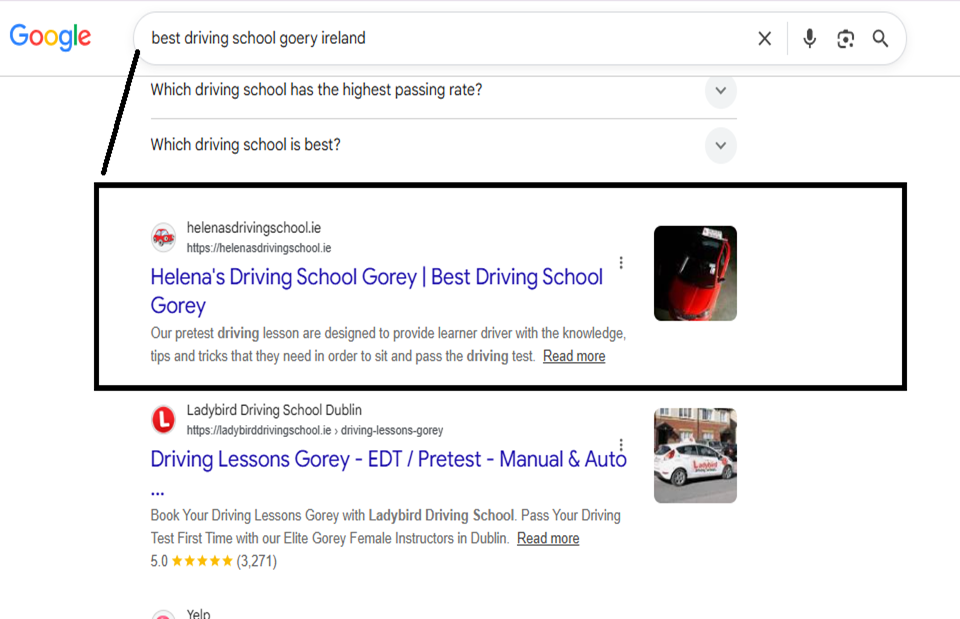Image resolution: width=960 pixels, height=619 pixels.
Task: Click into the search box text field
Action: [x=447, y=38]
